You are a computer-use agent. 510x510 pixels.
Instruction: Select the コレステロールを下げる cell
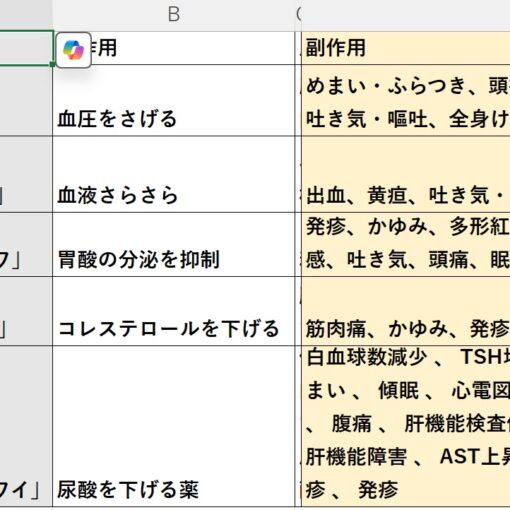click(174, 311)
